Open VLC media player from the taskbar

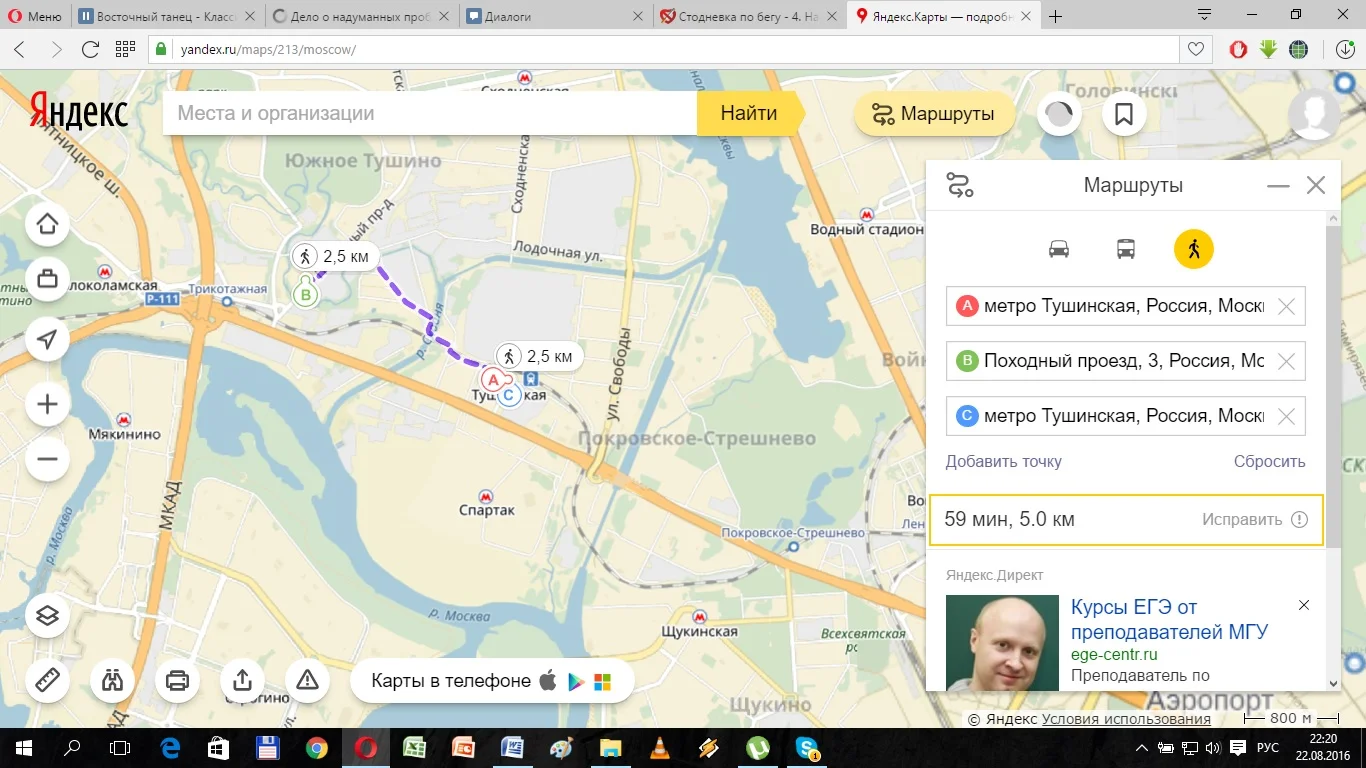click(659, 747)
